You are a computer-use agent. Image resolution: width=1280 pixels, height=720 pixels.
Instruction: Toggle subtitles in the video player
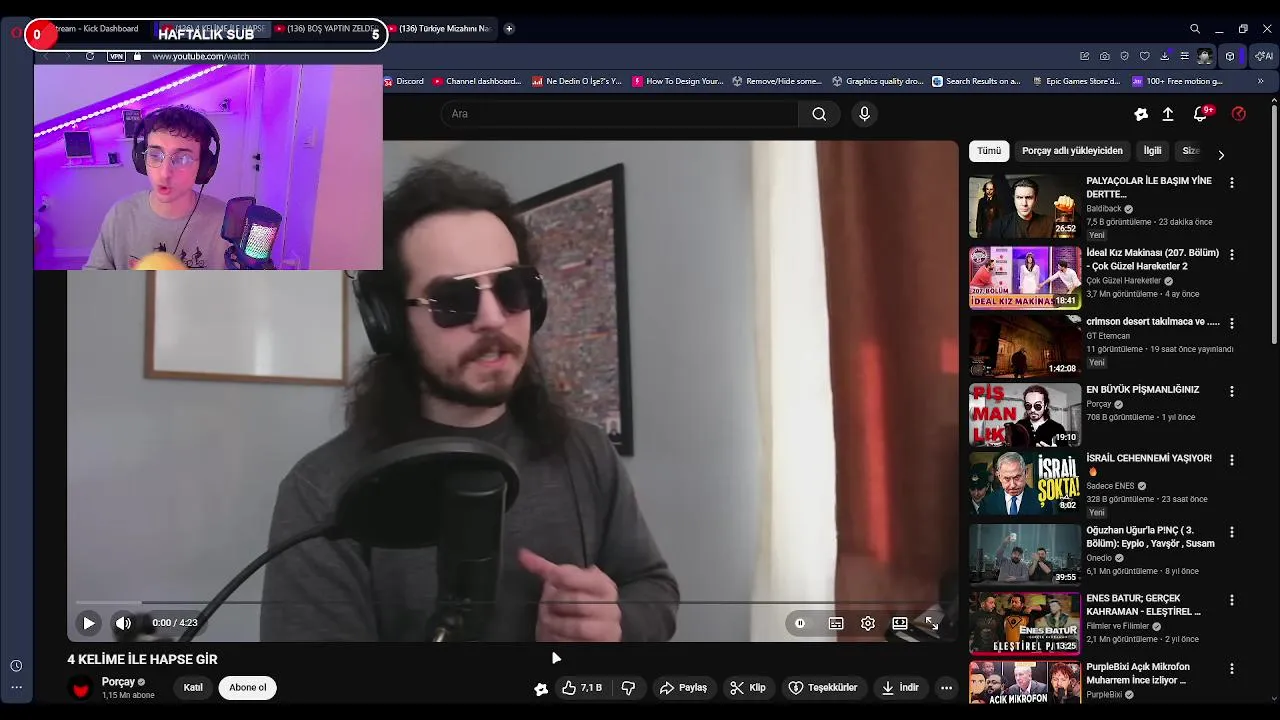click(836, 623)
